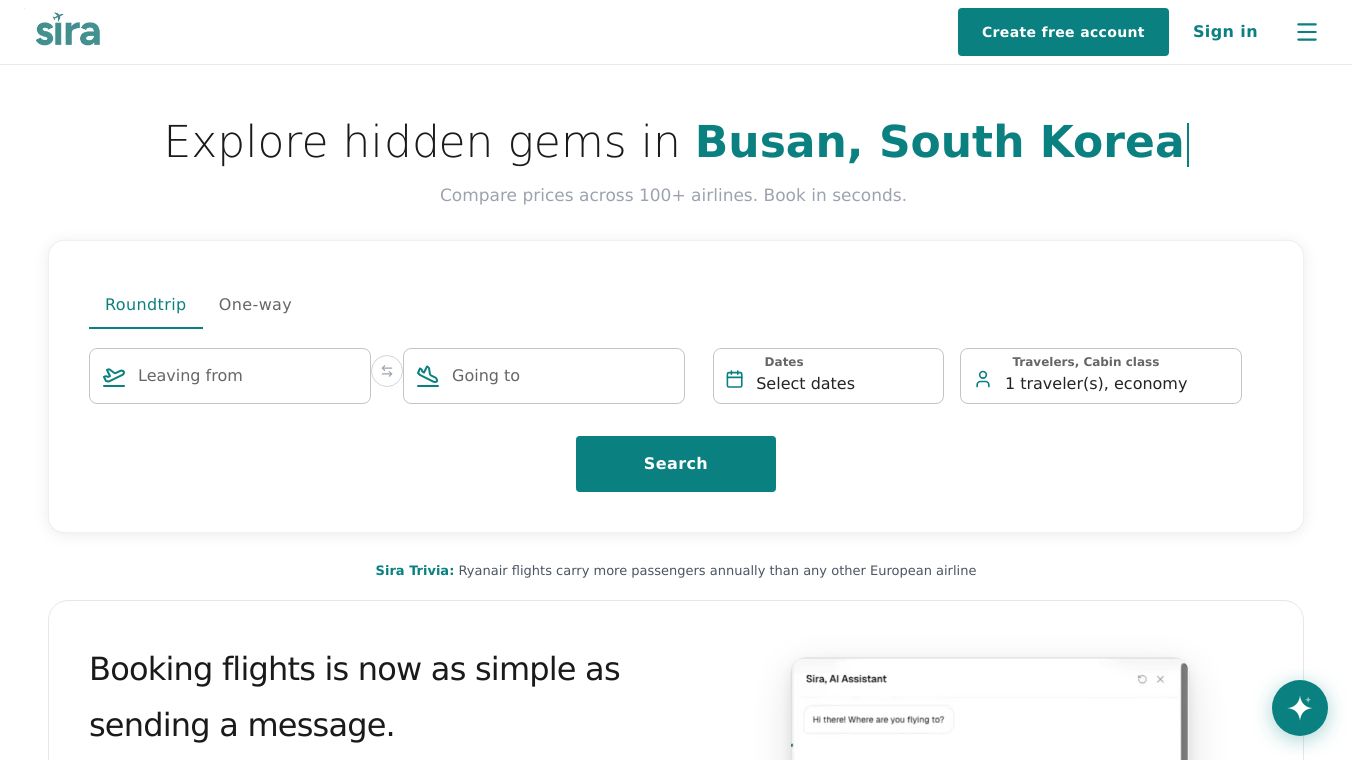Screen dimensions: 1352x760
Task: Close the Sira AI Assistant preview
Action: pos(1160,679)
